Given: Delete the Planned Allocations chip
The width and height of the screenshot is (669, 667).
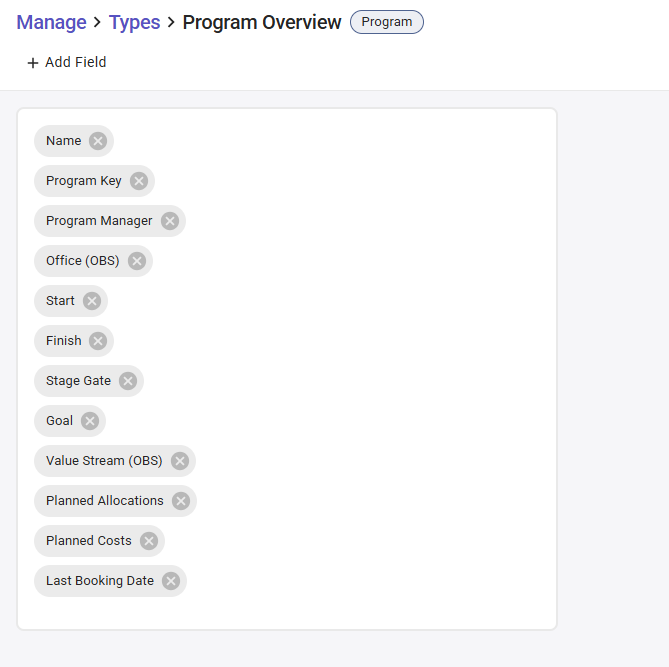Looking at the screenshot, I should coord(181,501).
